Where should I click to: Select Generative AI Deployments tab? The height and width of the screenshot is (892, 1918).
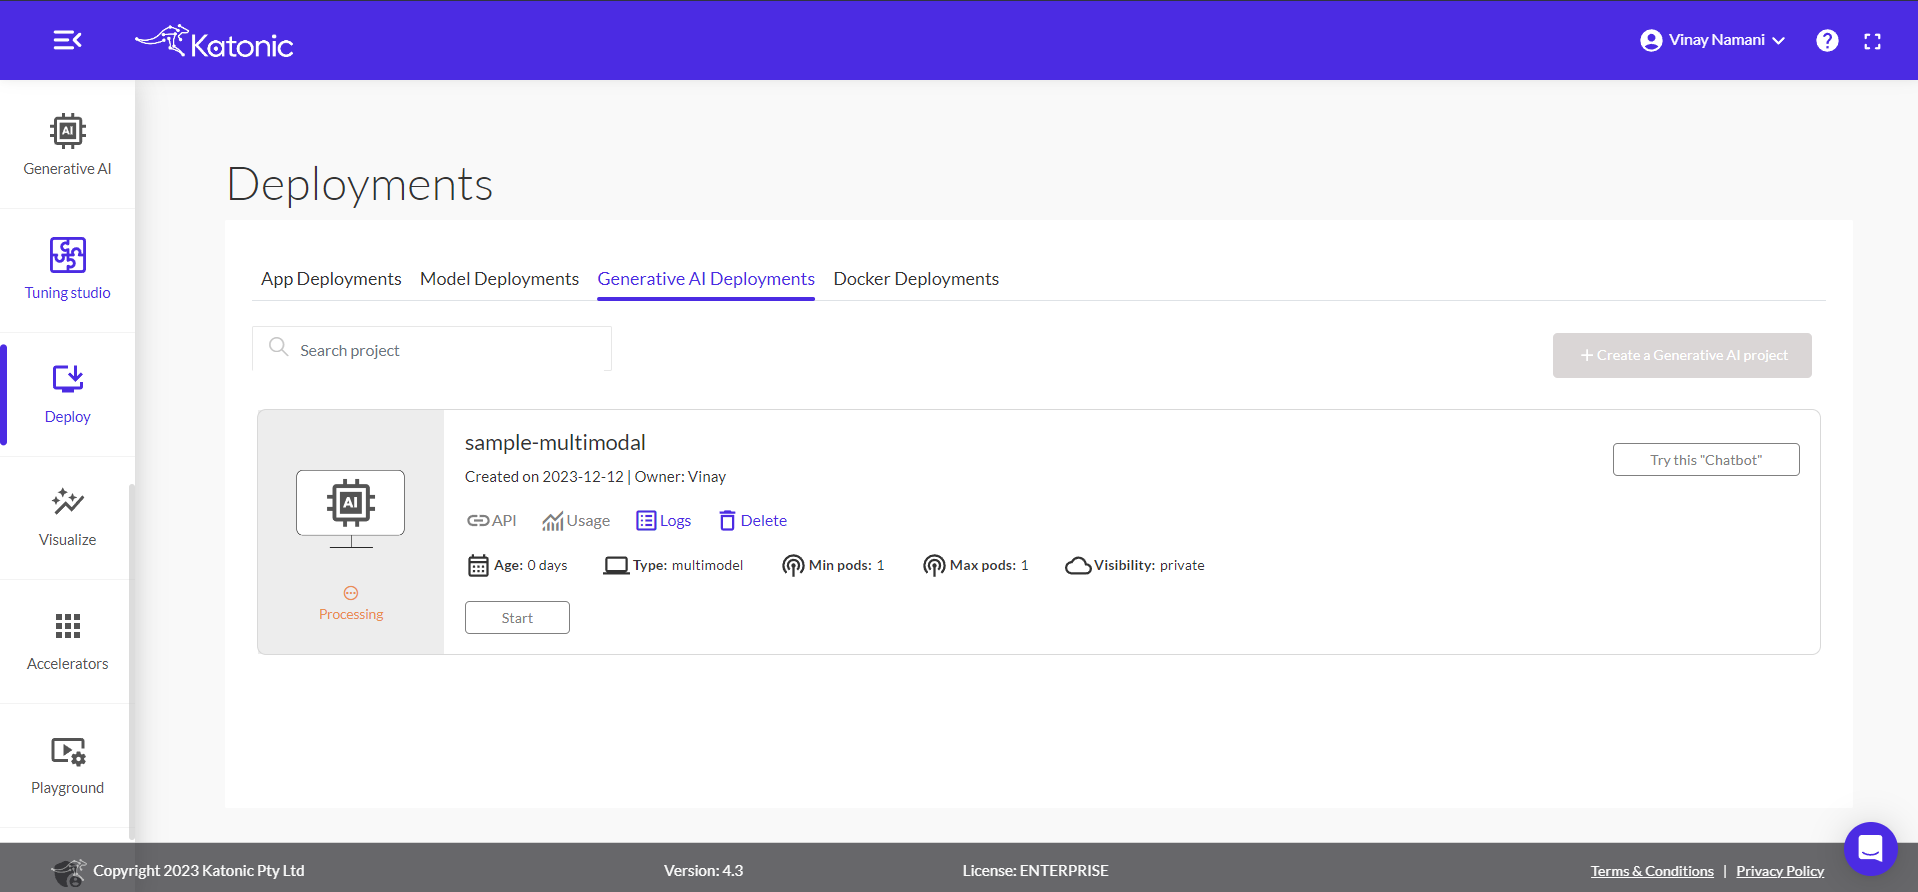point(706,279)
